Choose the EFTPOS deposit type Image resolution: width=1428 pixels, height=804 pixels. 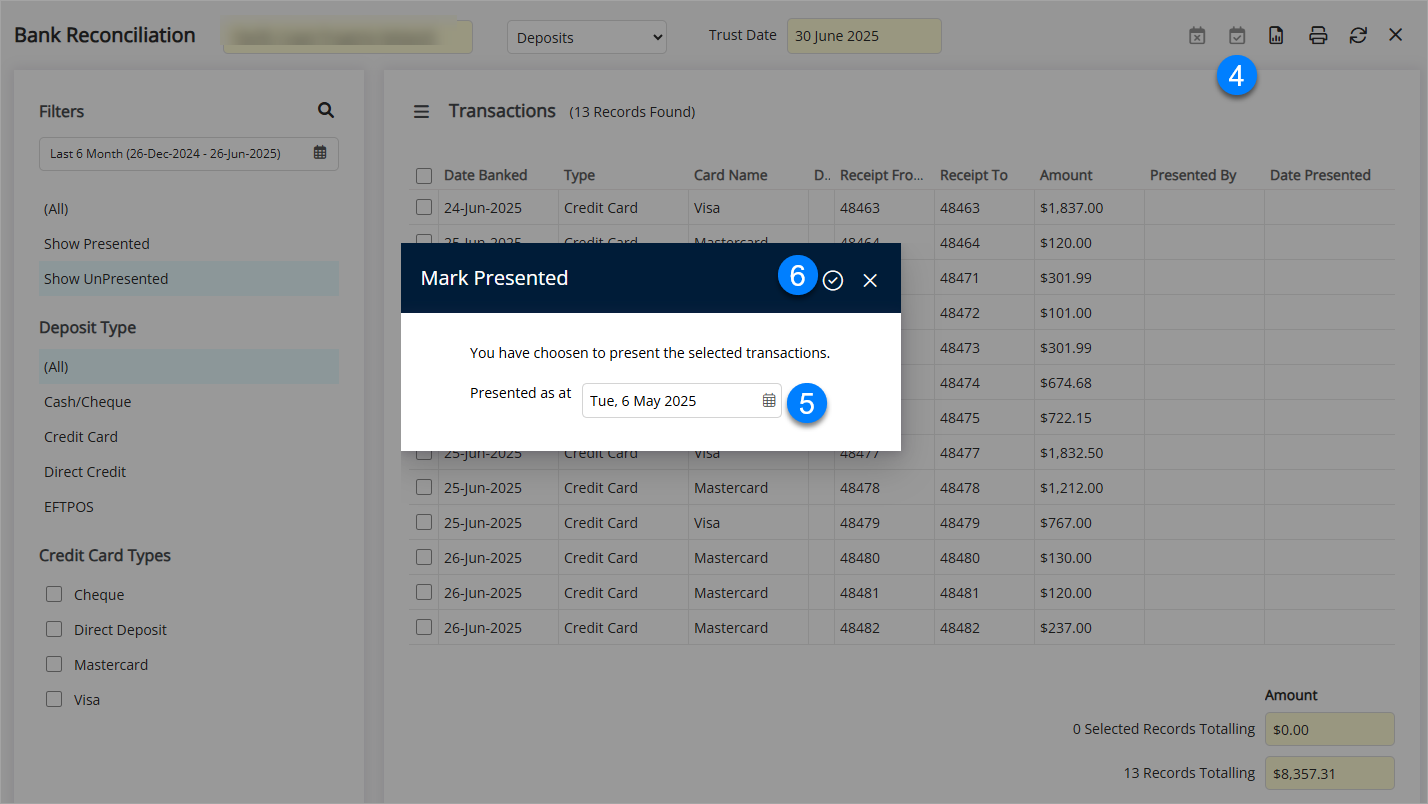click(x=69, y=507)
